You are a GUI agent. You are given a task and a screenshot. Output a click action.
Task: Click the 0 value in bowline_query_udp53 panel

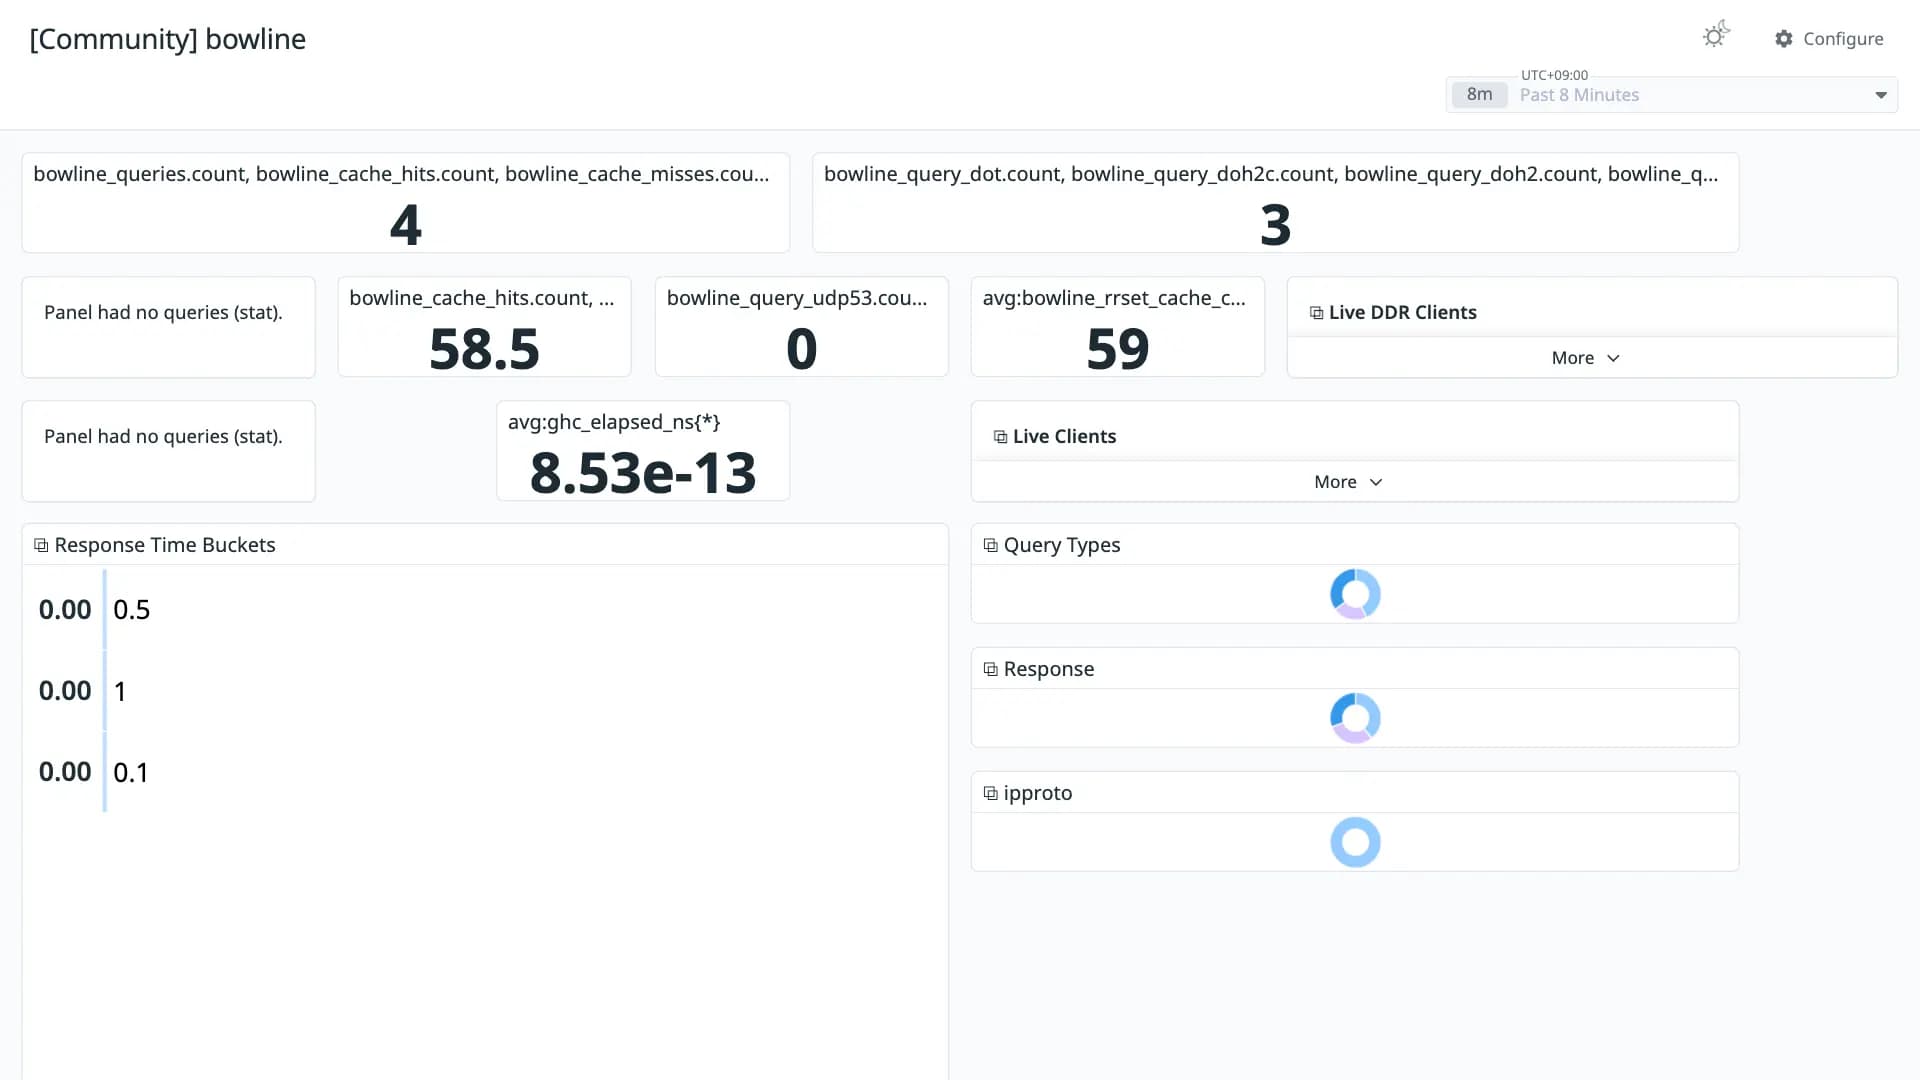pyautogui.click(x=801, y=349)
